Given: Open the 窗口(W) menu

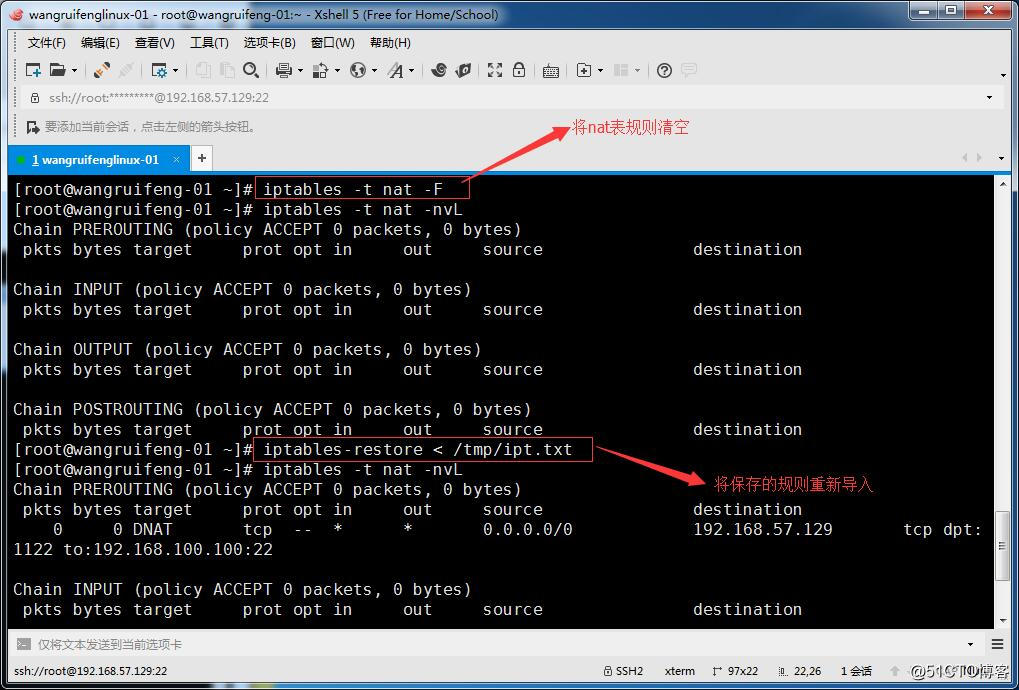Looking at the screenshot, I should (333, 43).
